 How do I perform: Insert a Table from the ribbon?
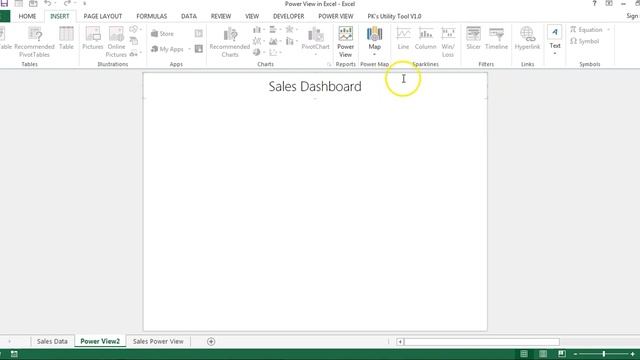click(x=66, y=39)
